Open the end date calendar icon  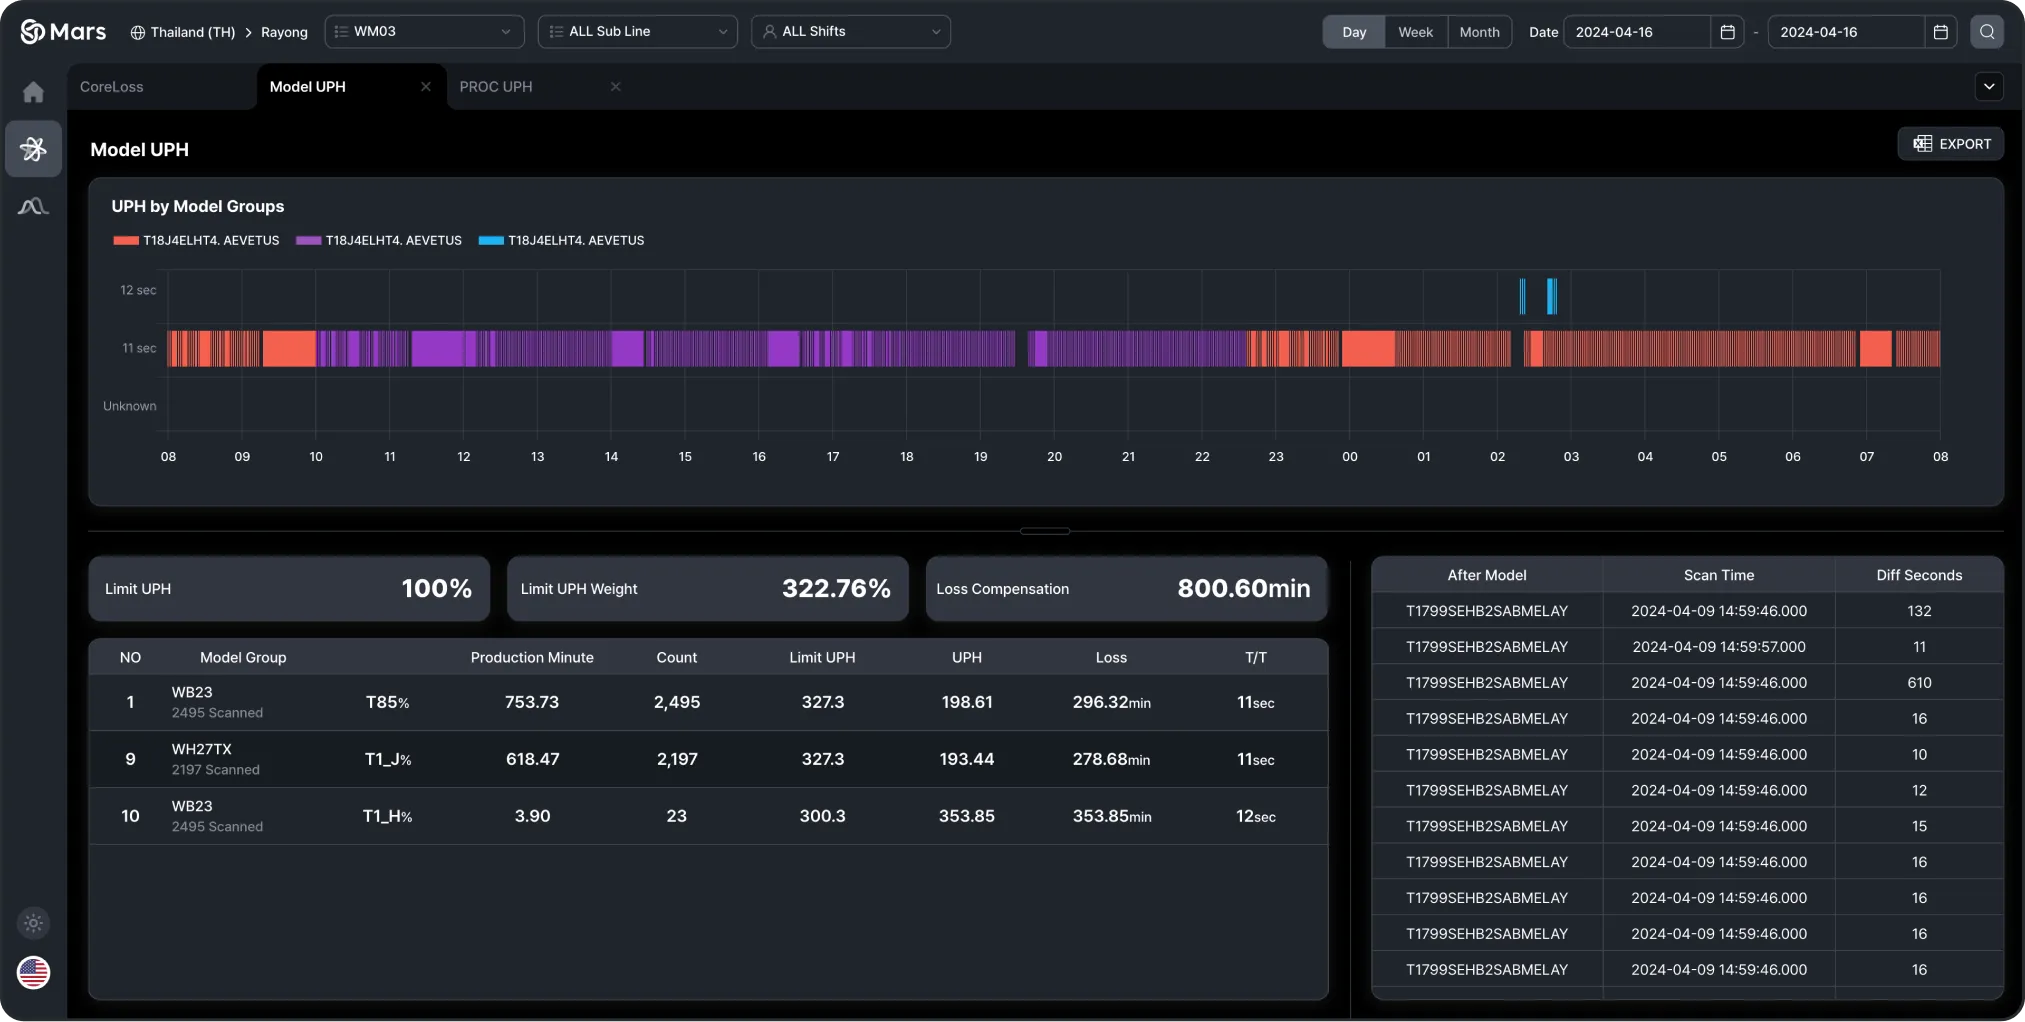point(1941,32)
